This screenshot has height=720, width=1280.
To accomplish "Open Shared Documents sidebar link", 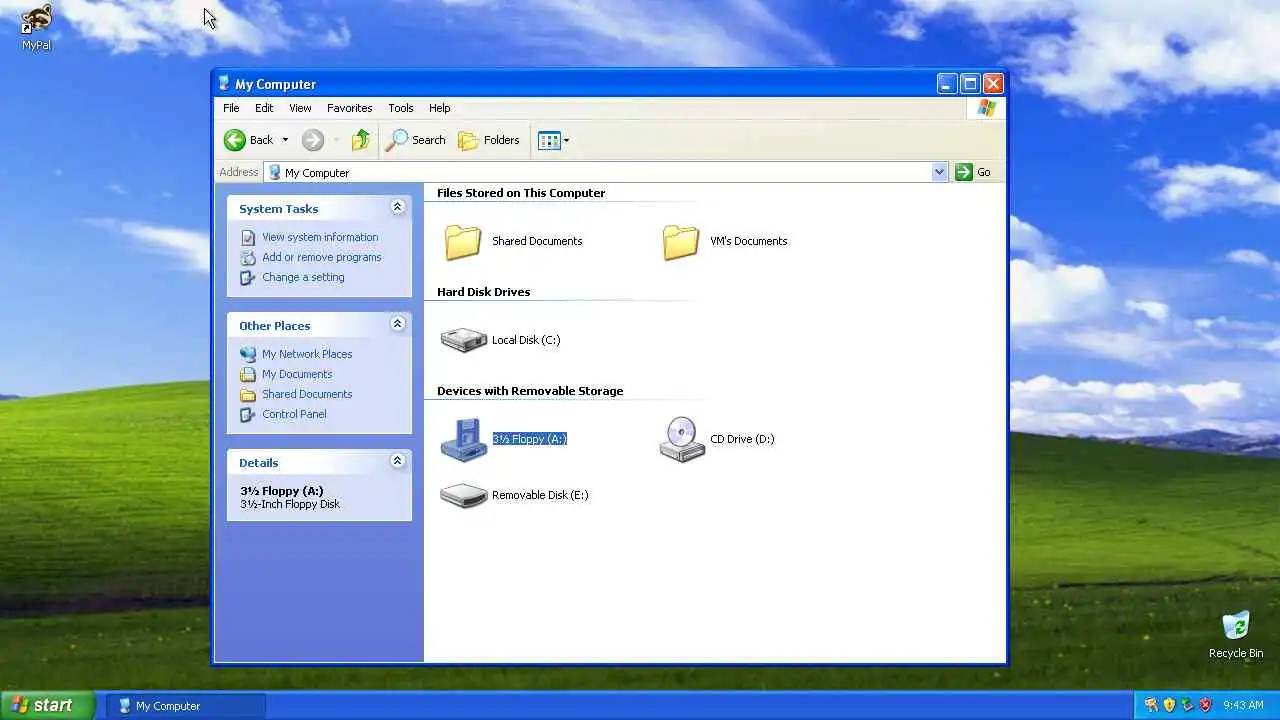I will click(307, 394).
